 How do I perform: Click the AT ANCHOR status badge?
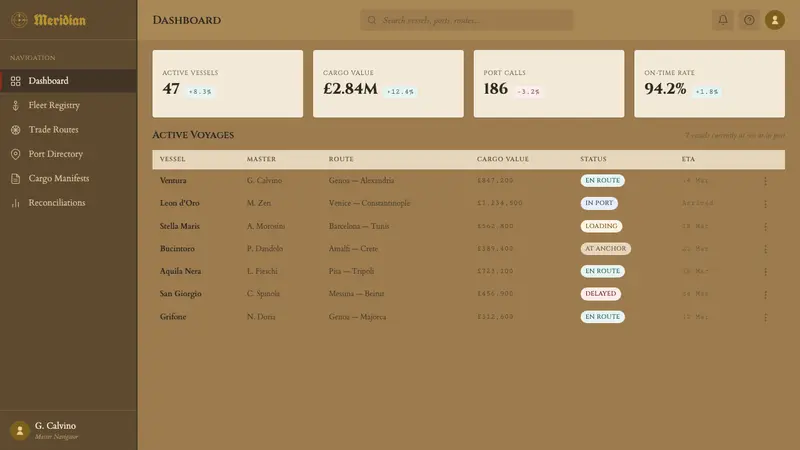pos(606,248)
